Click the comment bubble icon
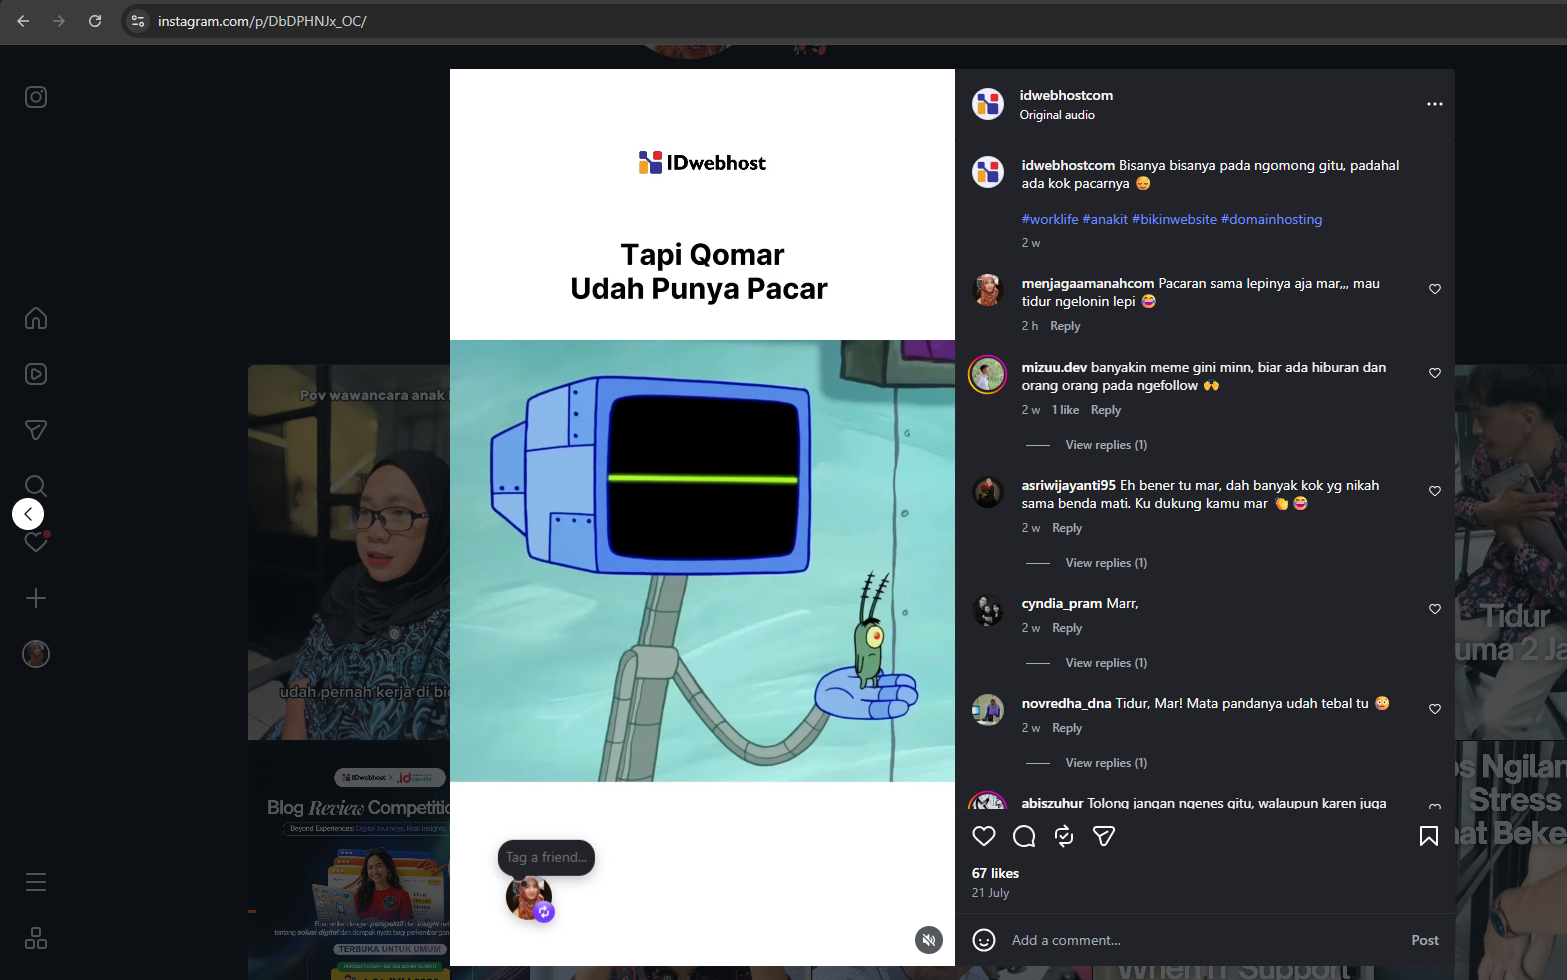 pos(1024,836)
